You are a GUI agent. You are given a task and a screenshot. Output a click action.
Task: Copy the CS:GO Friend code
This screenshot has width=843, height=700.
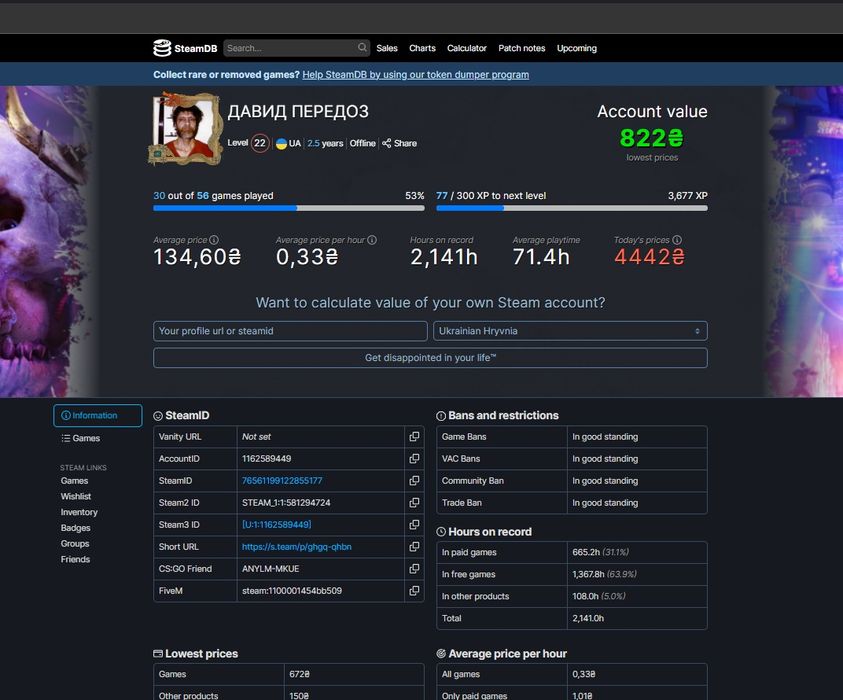point(414,569)
